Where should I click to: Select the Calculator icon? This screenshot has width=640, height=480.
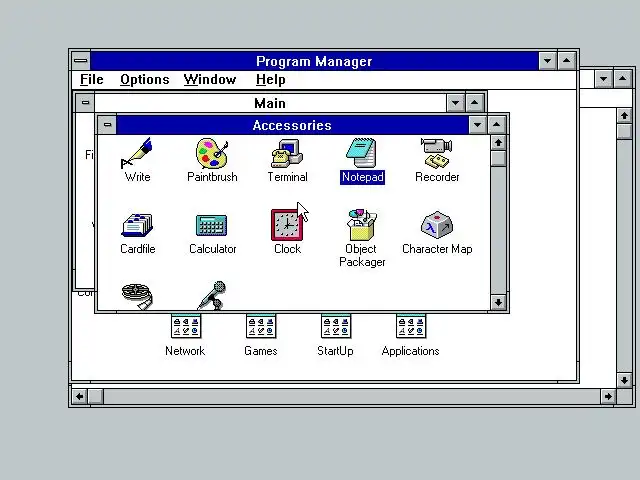click(x=212, y=225)
